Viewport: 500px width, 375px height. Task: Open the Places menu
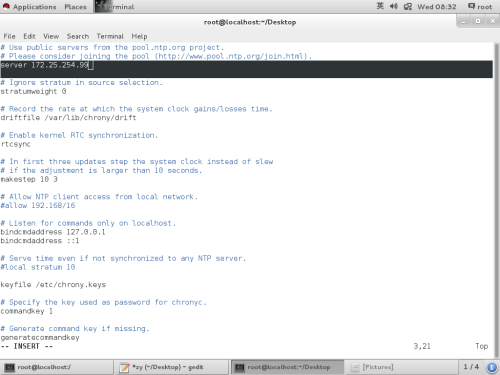coord(75,7)
